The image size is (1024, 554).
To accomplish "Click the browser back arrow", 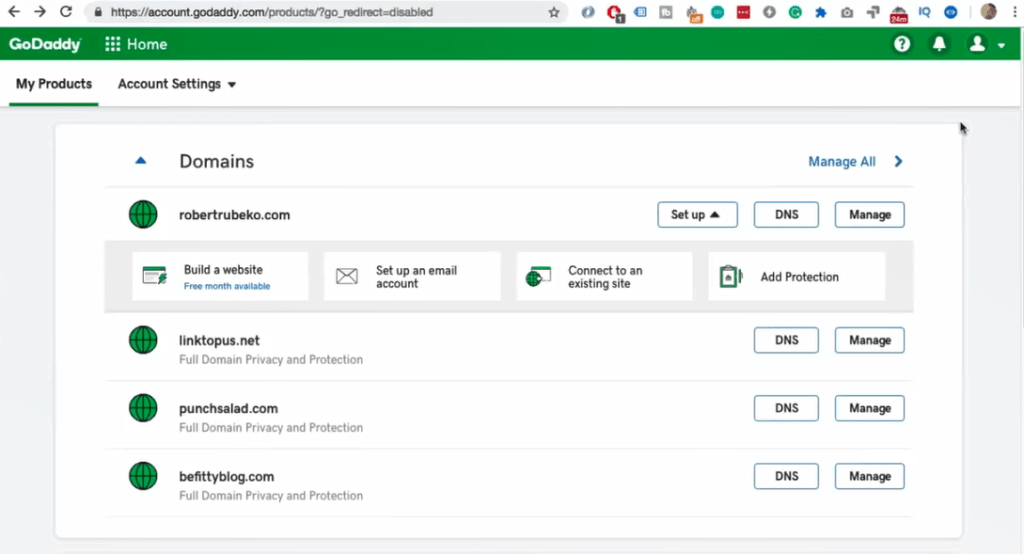I will (14, 12).
